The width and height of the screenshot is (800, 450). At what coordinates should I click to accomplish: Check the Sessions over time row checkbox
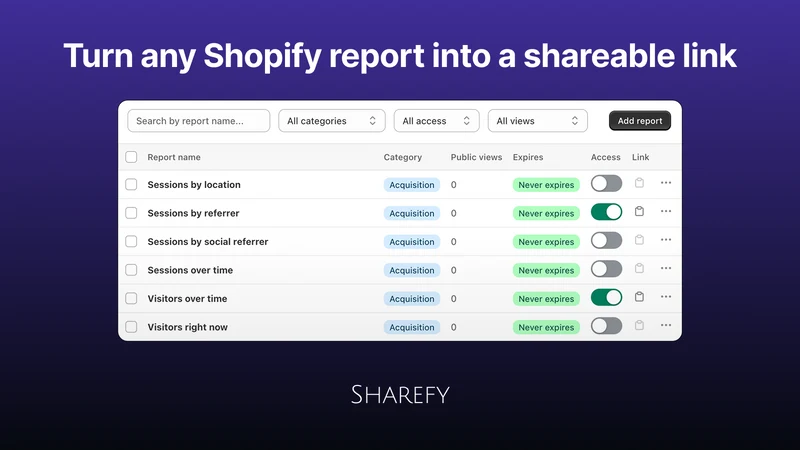pos(131,270)
